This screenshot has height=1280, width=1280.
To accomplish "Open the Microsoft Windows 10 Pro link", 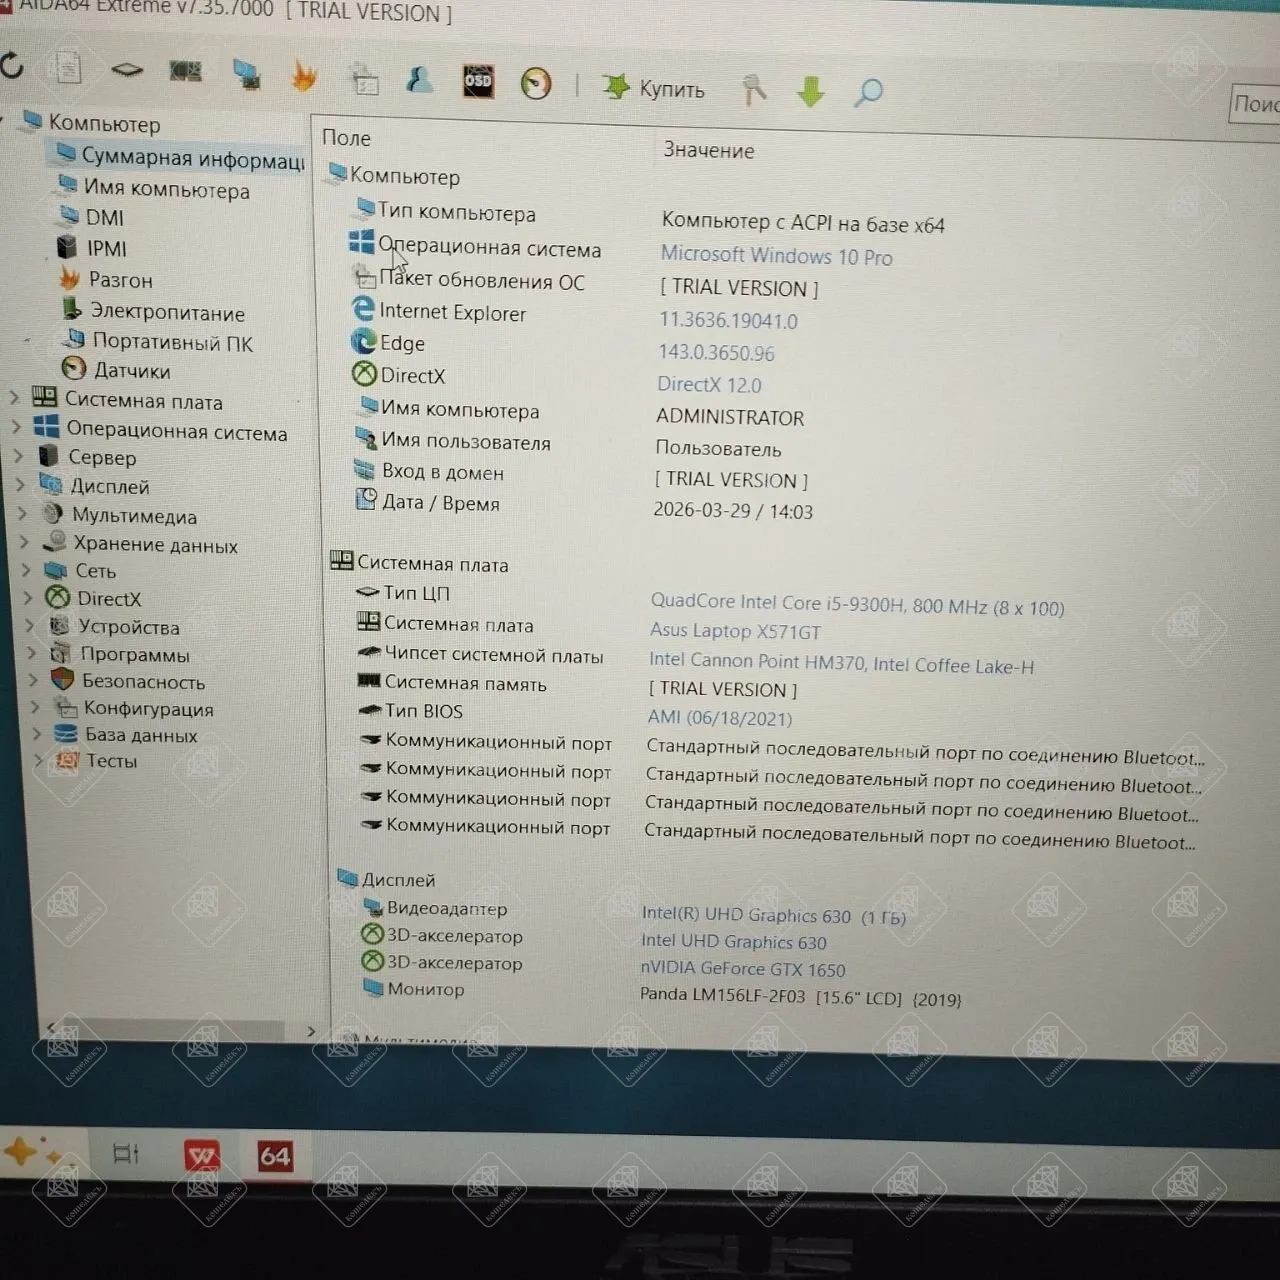I will (777, 256).
